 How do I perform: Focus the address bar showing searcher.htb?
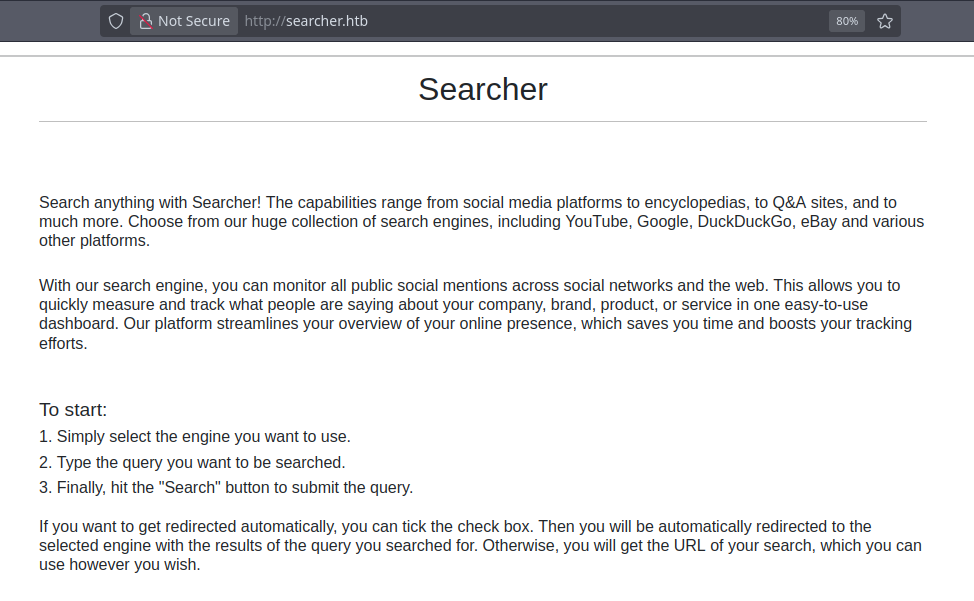tap(500, 21)
